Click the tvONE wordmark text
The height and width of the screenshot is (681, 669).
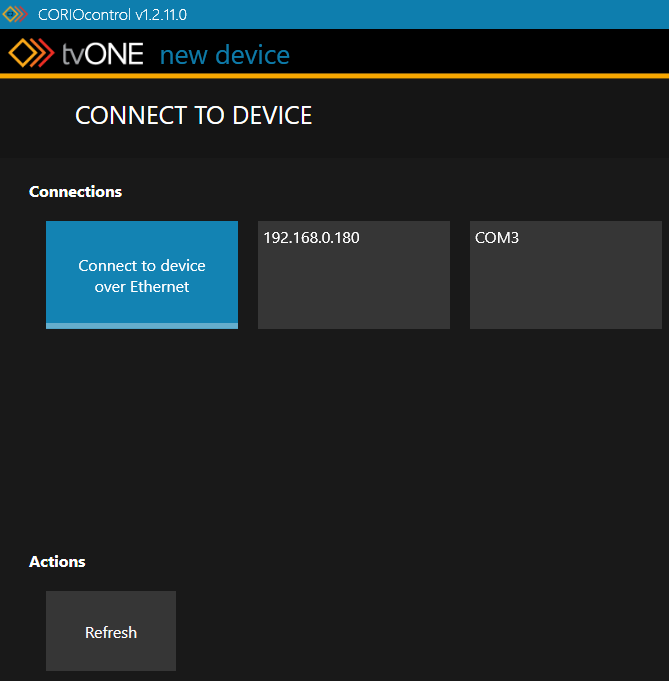pos(103,53)
